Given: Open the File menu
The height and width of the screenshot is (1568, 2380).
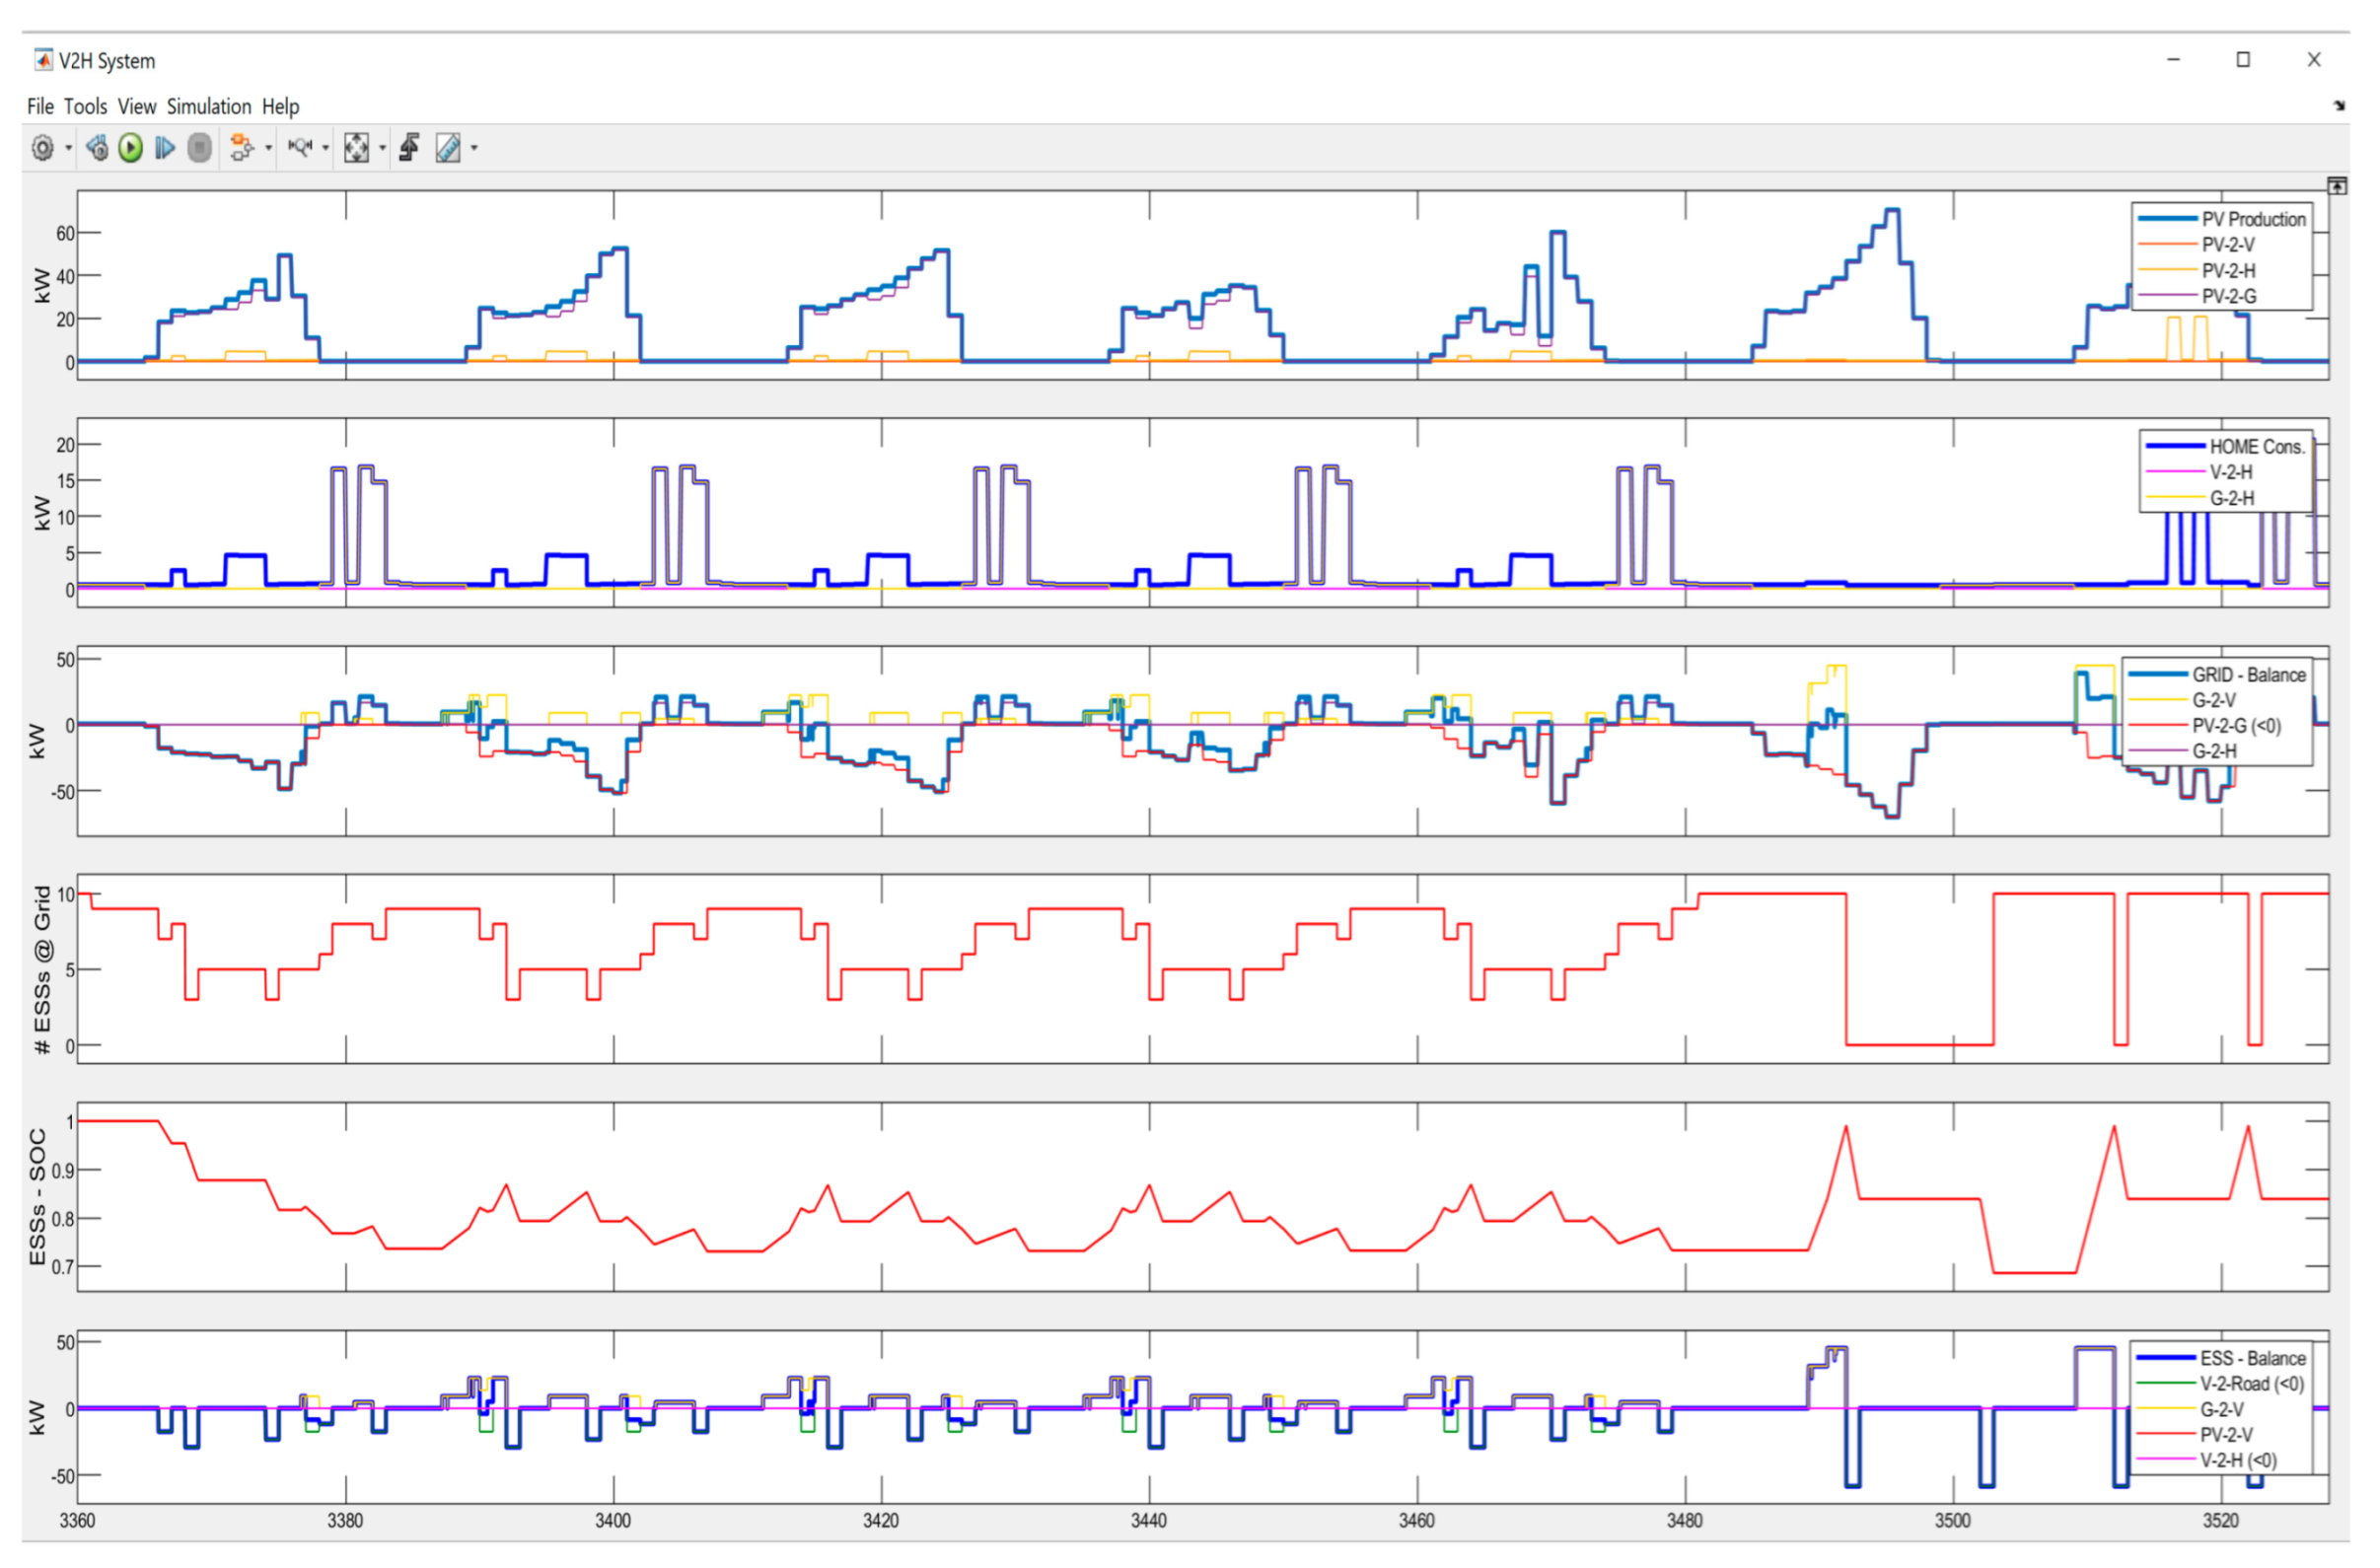Looking at the screenshot, I should tap(40, 106).
